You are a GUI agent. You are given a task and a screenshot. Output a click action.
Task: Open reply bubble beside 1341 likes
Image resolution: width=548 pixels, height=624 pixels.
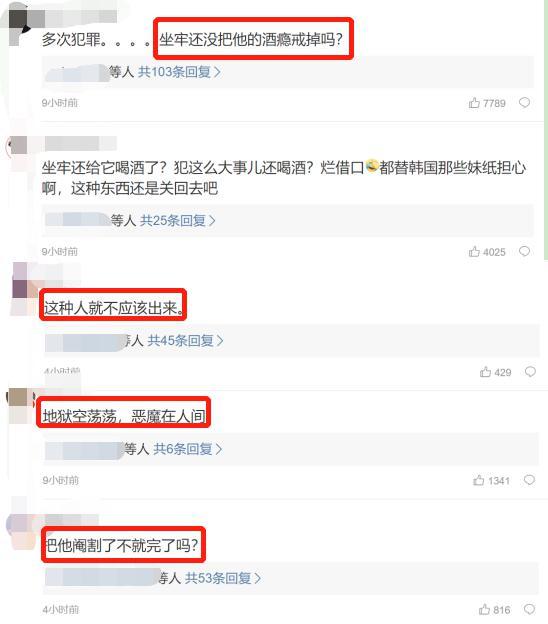point(529,480)
